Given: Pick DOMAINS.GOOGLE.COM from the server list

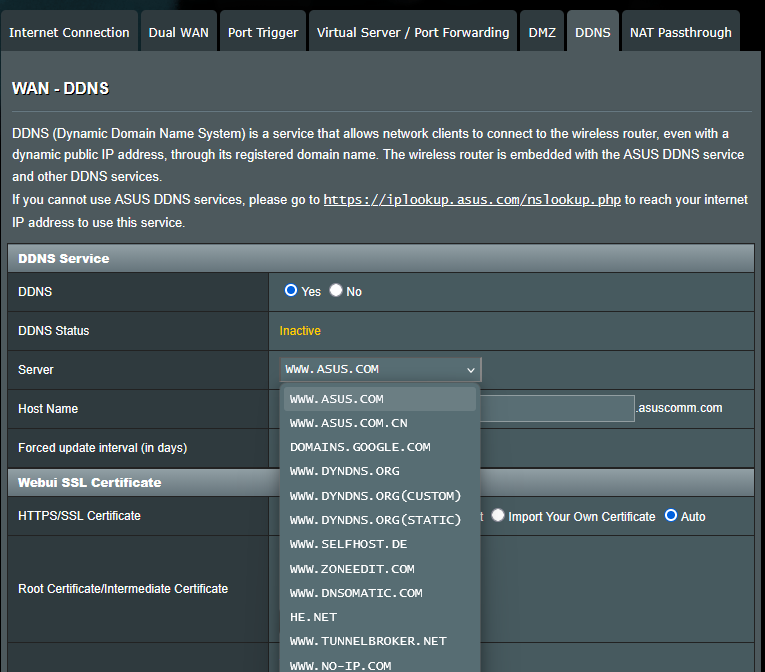Looking at the screenshot, I should coord(360,447).
